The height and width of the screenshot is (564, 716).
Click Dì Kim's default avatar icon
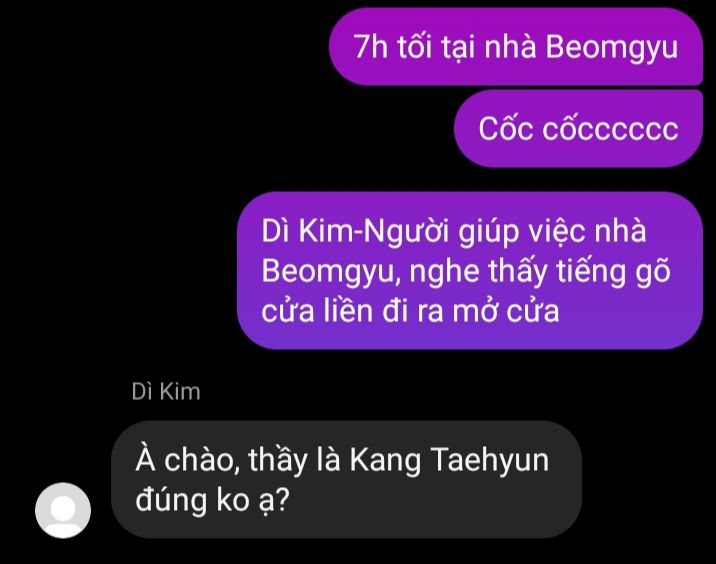tap(63, 510)
